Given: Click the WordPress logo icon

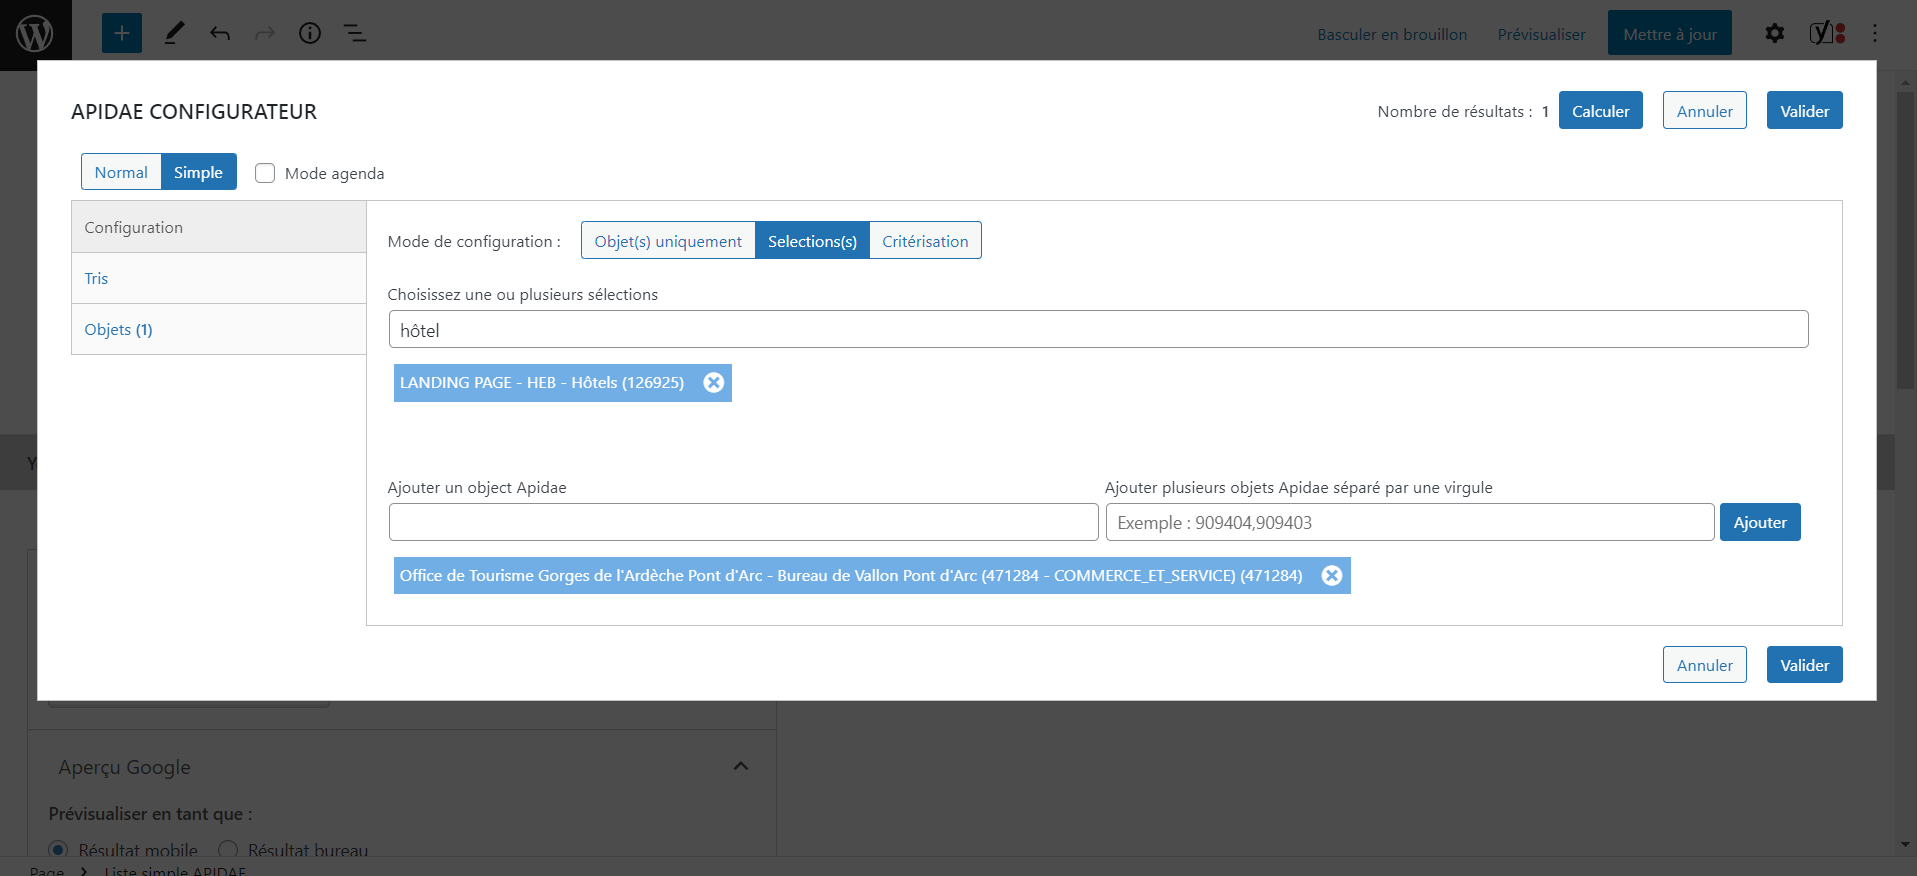Looking at the screenshot, I should (x=35, y=34).
